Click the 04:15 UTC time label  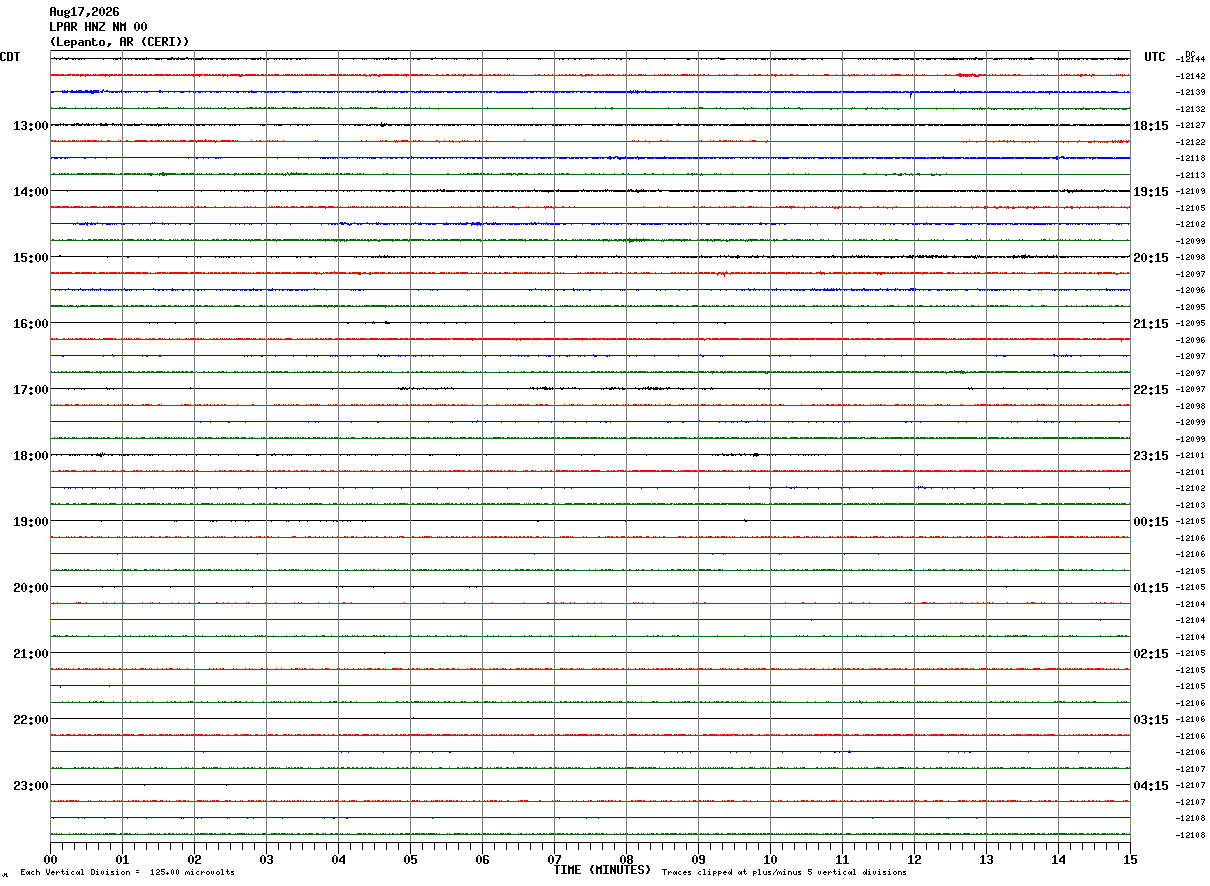point(1150,785)
